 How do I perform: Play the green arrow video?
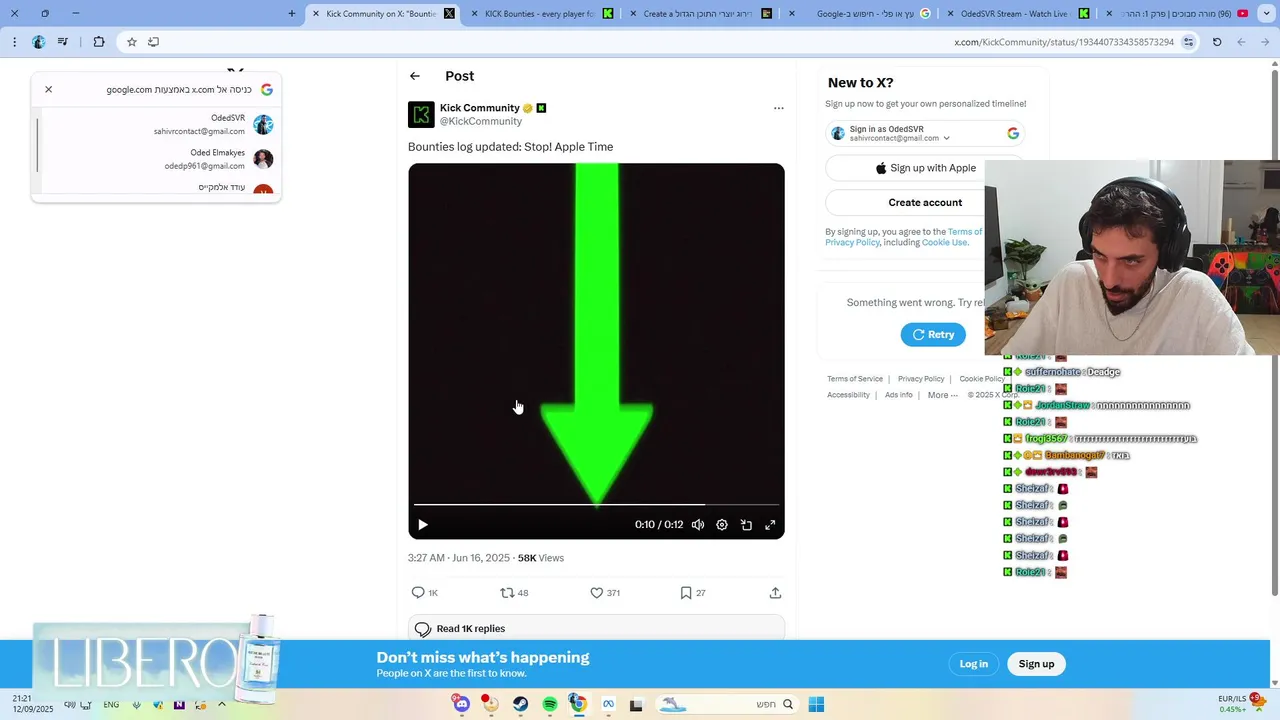[x=423, y=525]
